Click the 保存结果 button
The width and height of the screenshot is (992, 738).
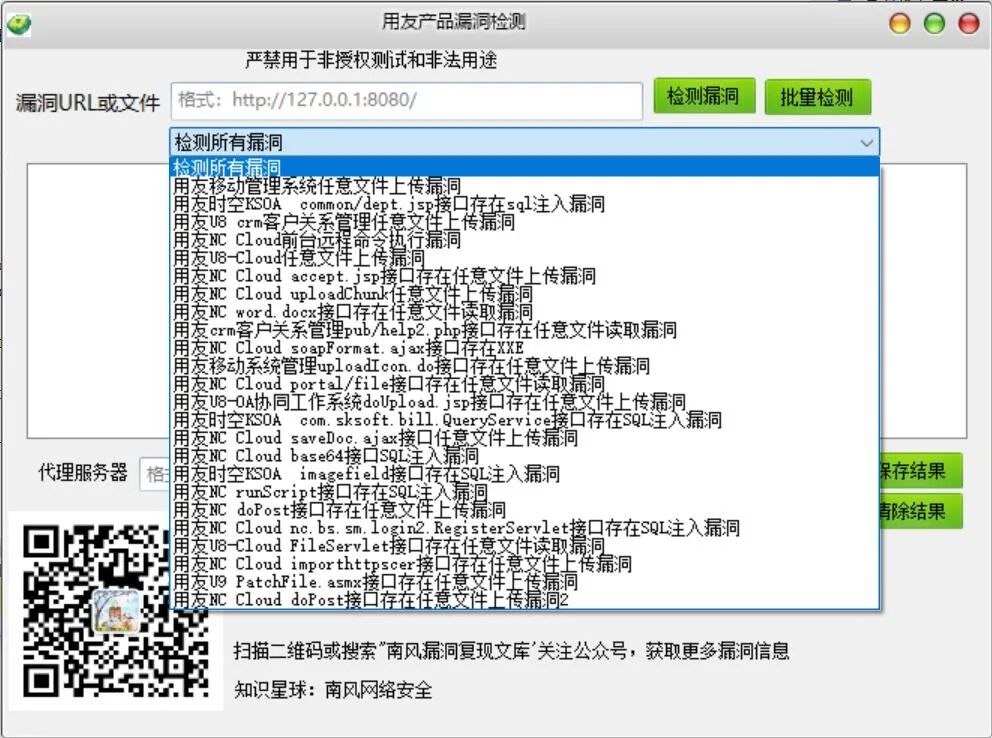click(x=921, y=470)
